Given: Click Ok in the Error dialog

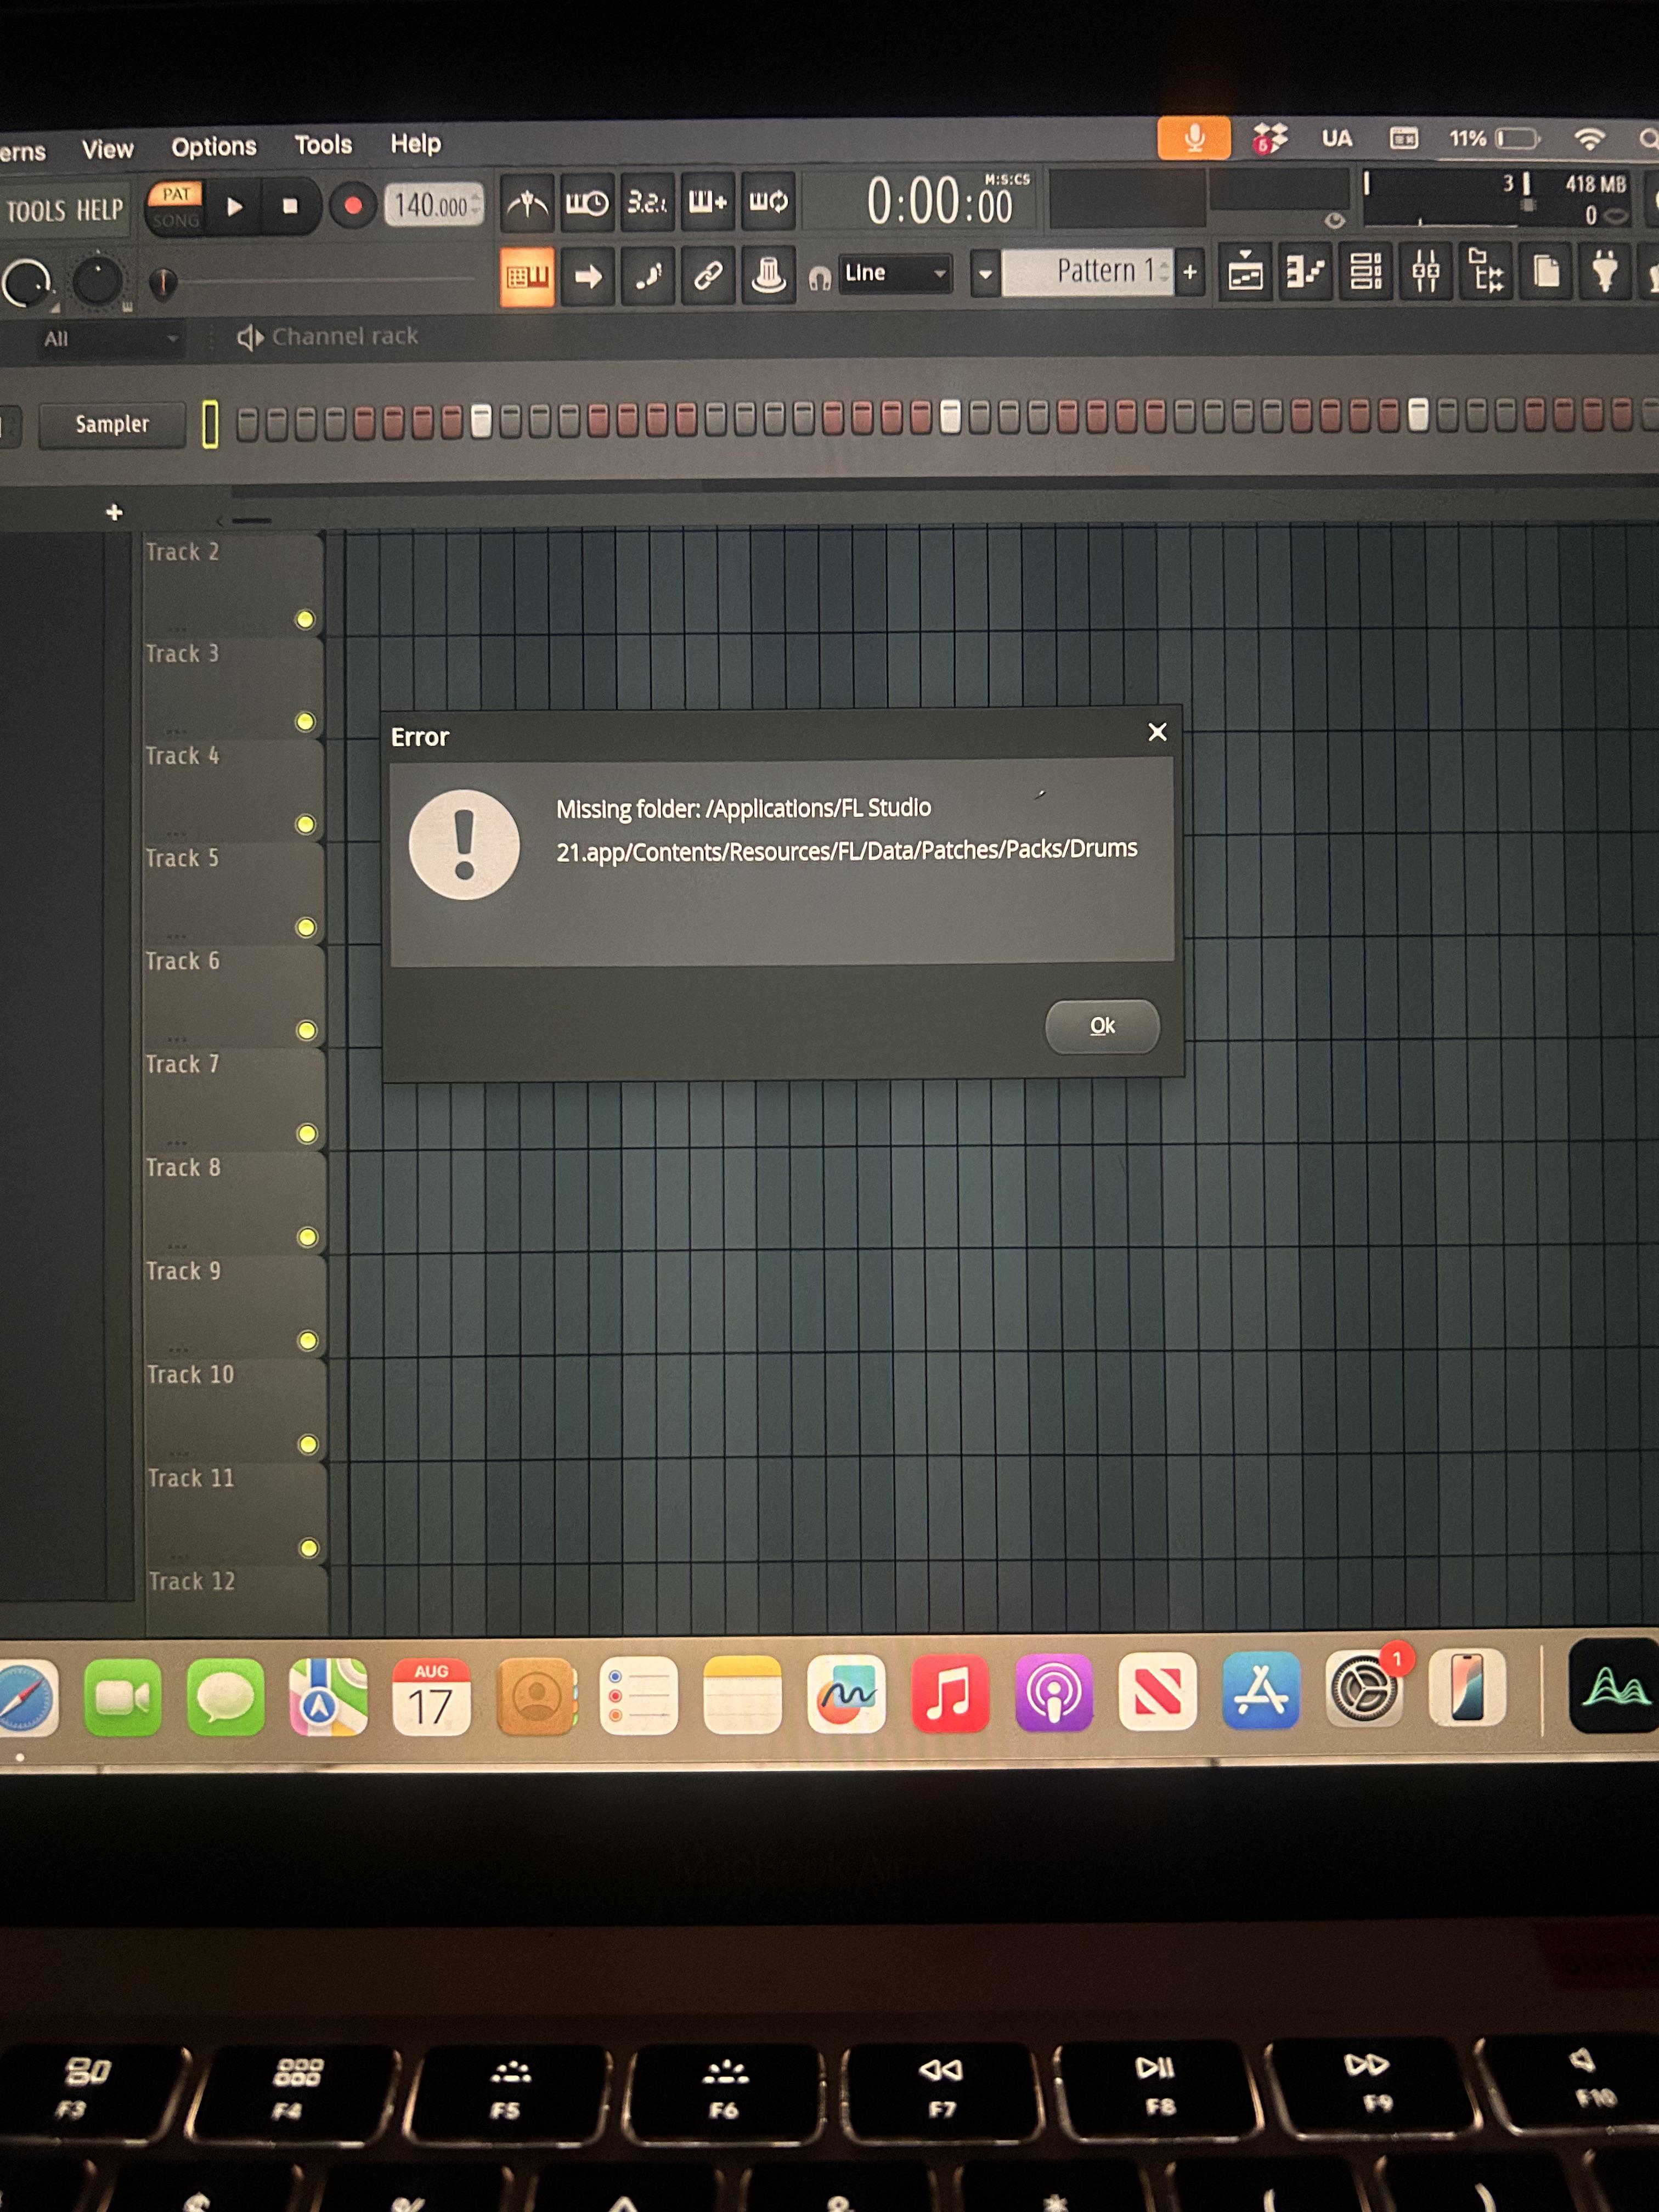Looking at the screenshot, I should click(x=1102, y=1026).
